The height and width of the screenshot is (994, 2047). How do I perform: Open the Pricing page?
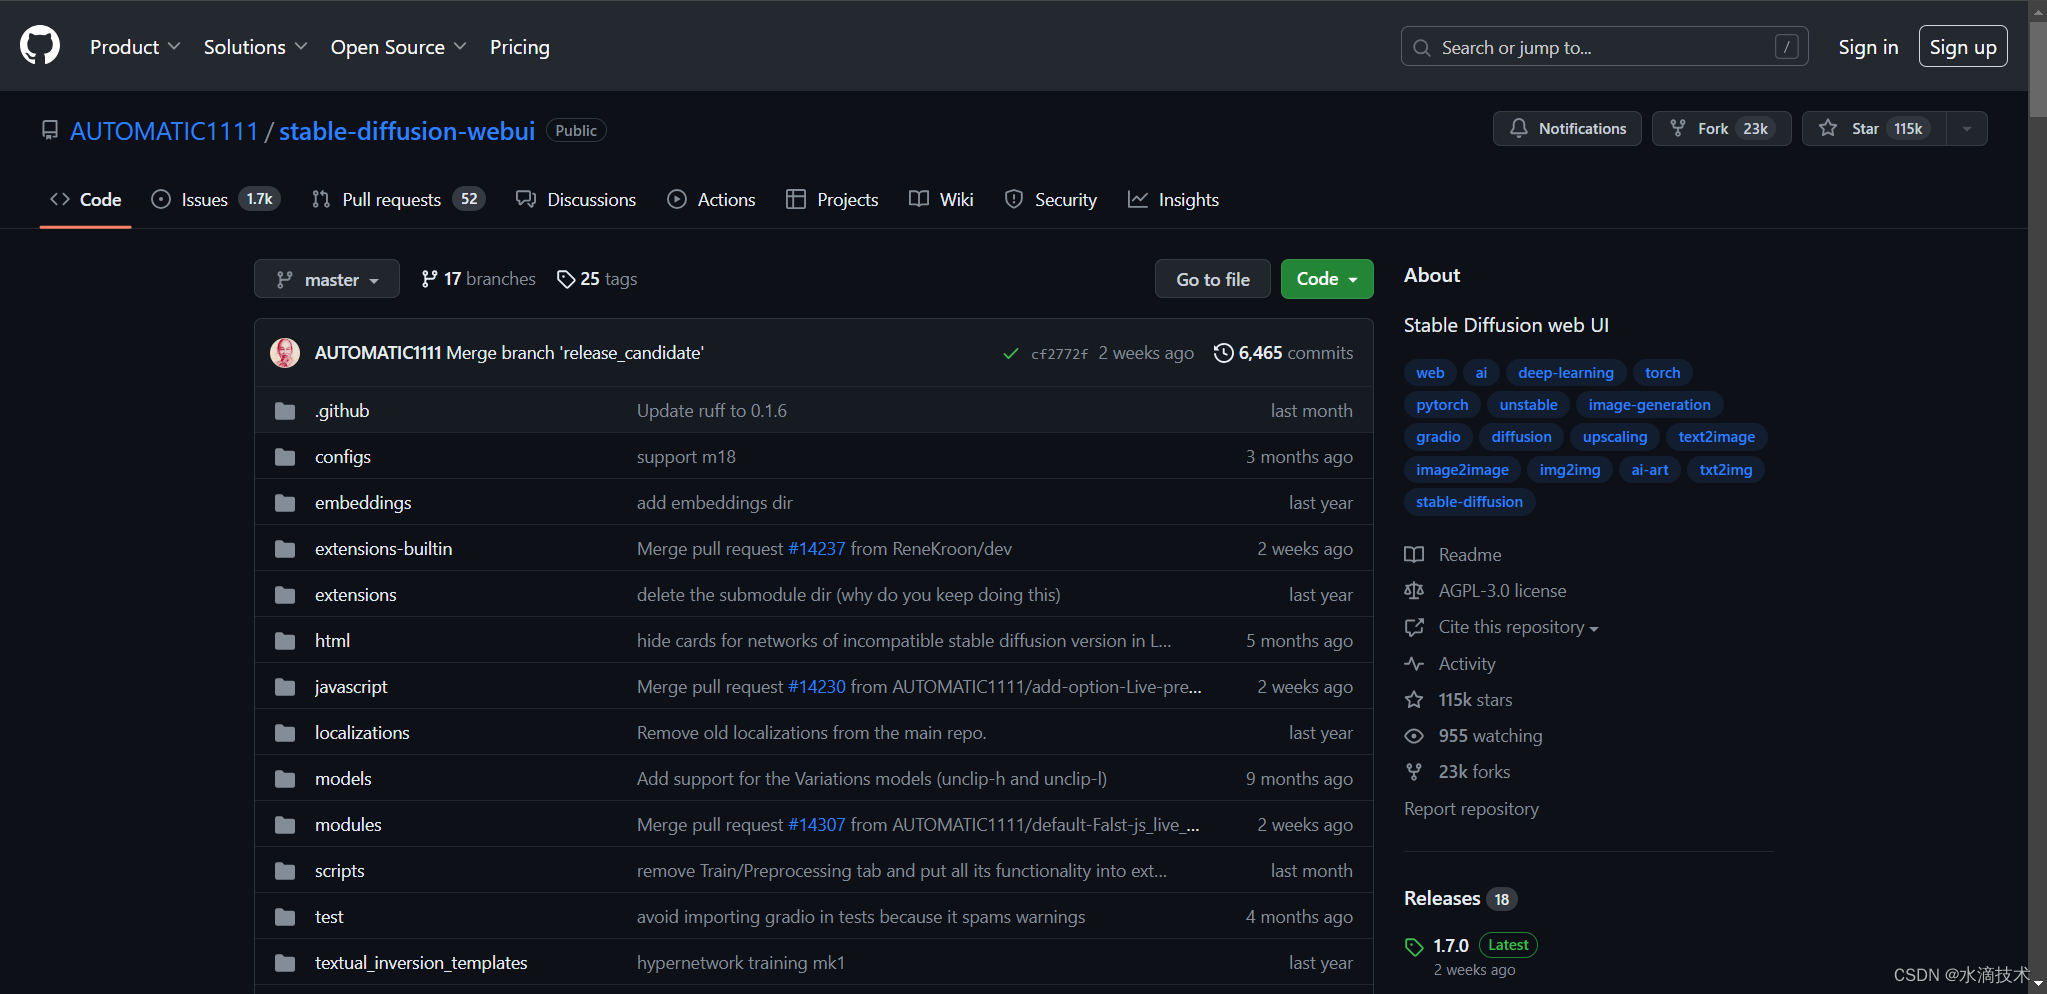click(x=520, y=47)
